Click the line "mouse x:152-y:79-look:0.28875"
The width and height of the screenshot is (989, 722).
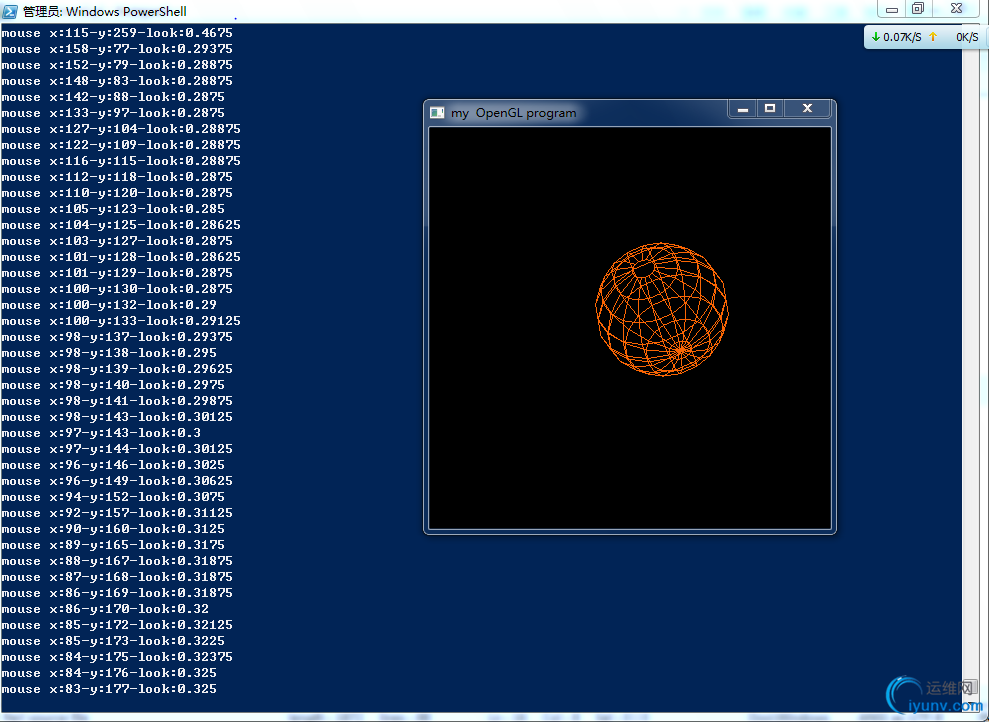[117, 65]
